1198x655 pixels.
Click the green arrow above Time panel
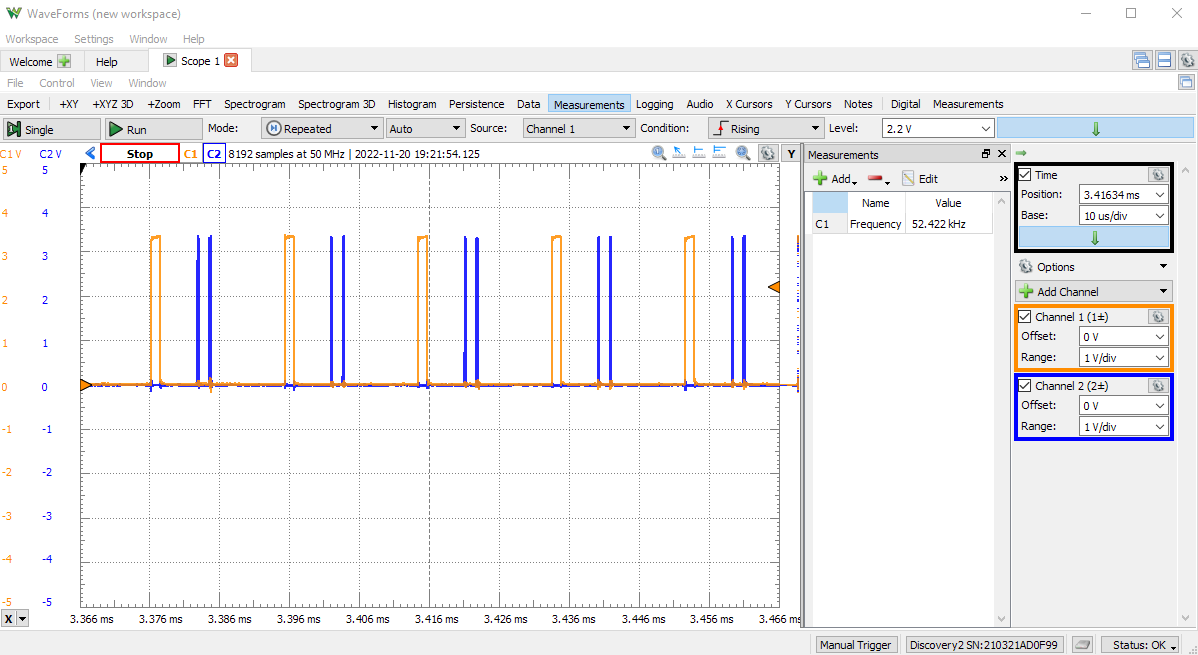coord(1022,154)
